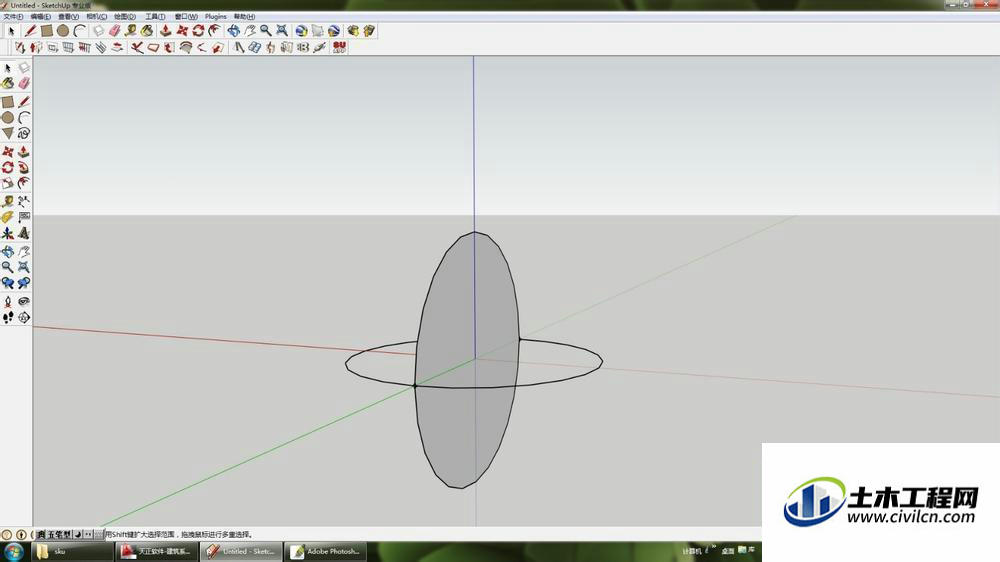The height and width of the screenshot is (562, 1000).
Task: Switch to Adobe Photoshop taskbar button
Action: point(326,551)
